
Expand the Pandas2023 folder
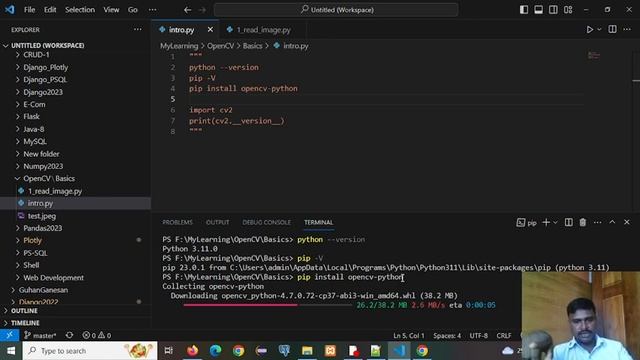coord(75,228)
